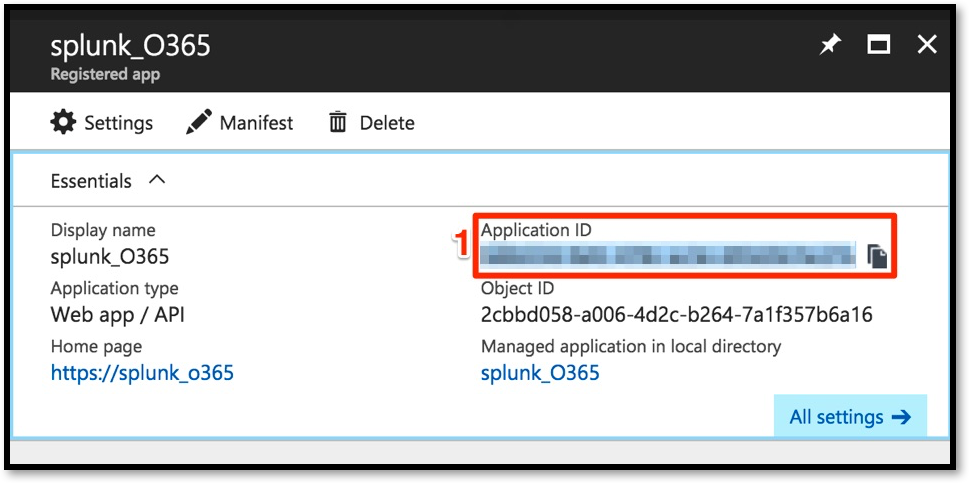The width and height of the screenshot is (969, 483).
Task: Click Managed application in local directory label
Action: tap(631, 346)
